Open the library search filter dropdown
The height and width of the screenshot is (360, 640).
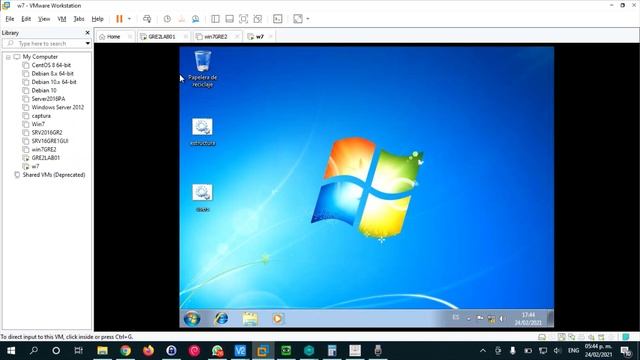coord(88,43)
